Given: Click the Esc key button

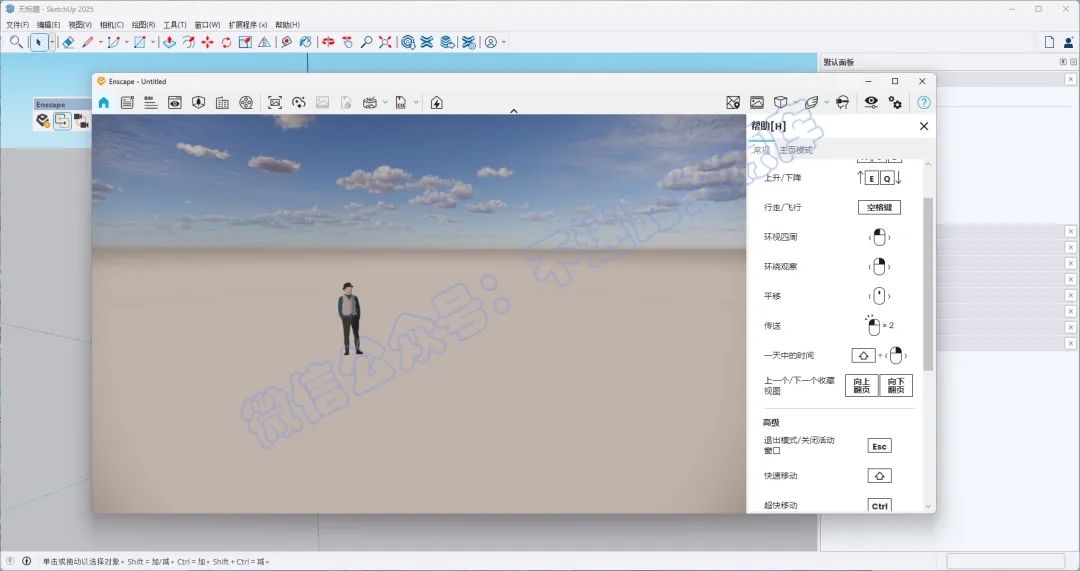Looking at the screenshot, I should click(879, 446).
